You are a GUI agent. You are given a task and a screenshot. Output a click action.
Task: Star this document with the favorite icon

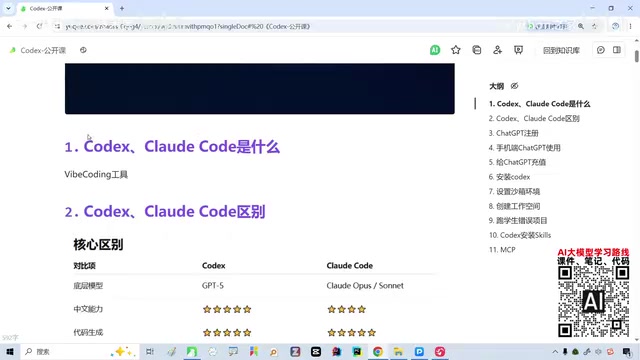[456, 50]
